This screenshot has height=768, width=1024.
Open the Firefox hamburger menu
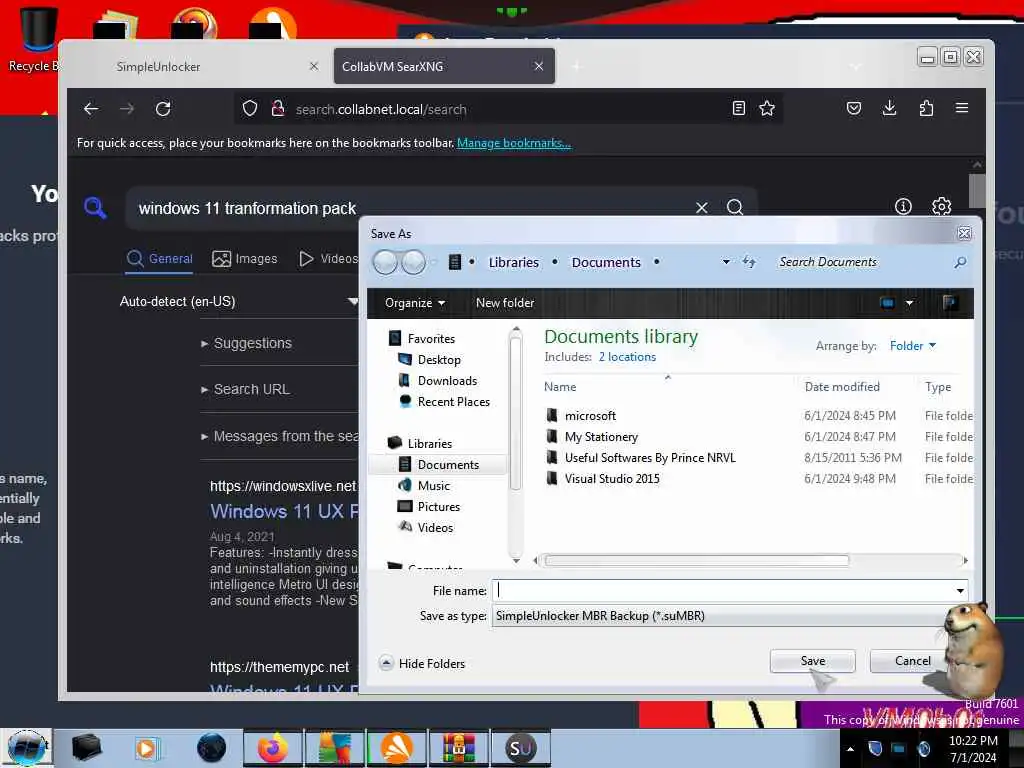point(962,108)
